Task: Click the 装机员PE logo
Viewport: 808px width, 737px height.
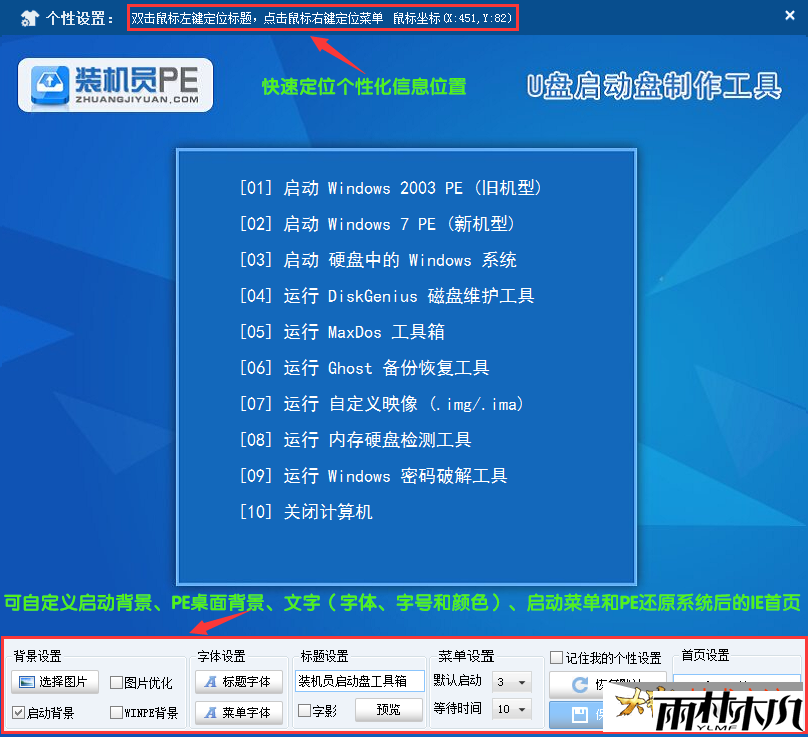Action: 114,85
